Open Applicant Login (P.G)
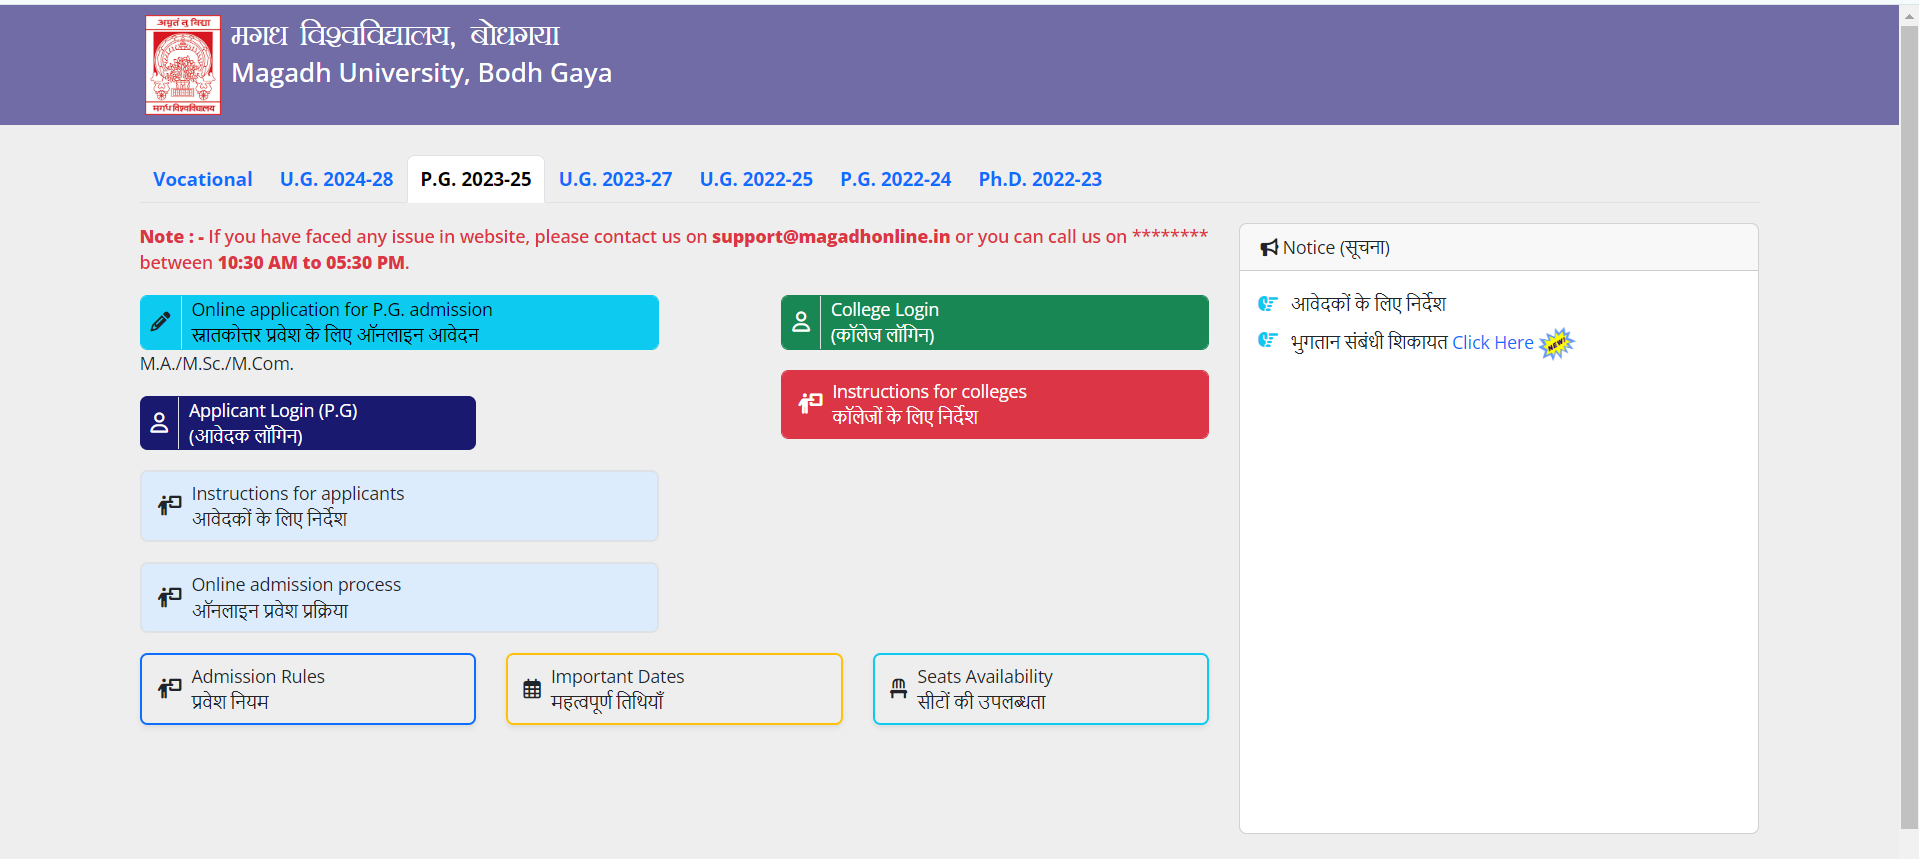This screenshot has height=859, width=1919. point(308,423)
